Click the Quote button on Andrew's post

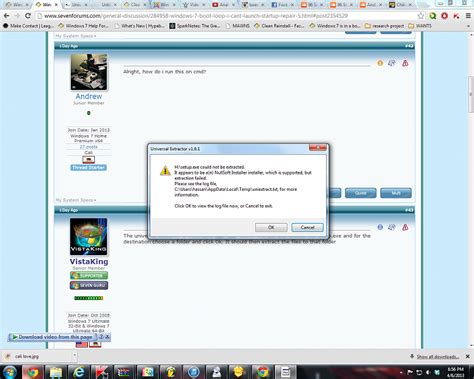coord(361,193)
